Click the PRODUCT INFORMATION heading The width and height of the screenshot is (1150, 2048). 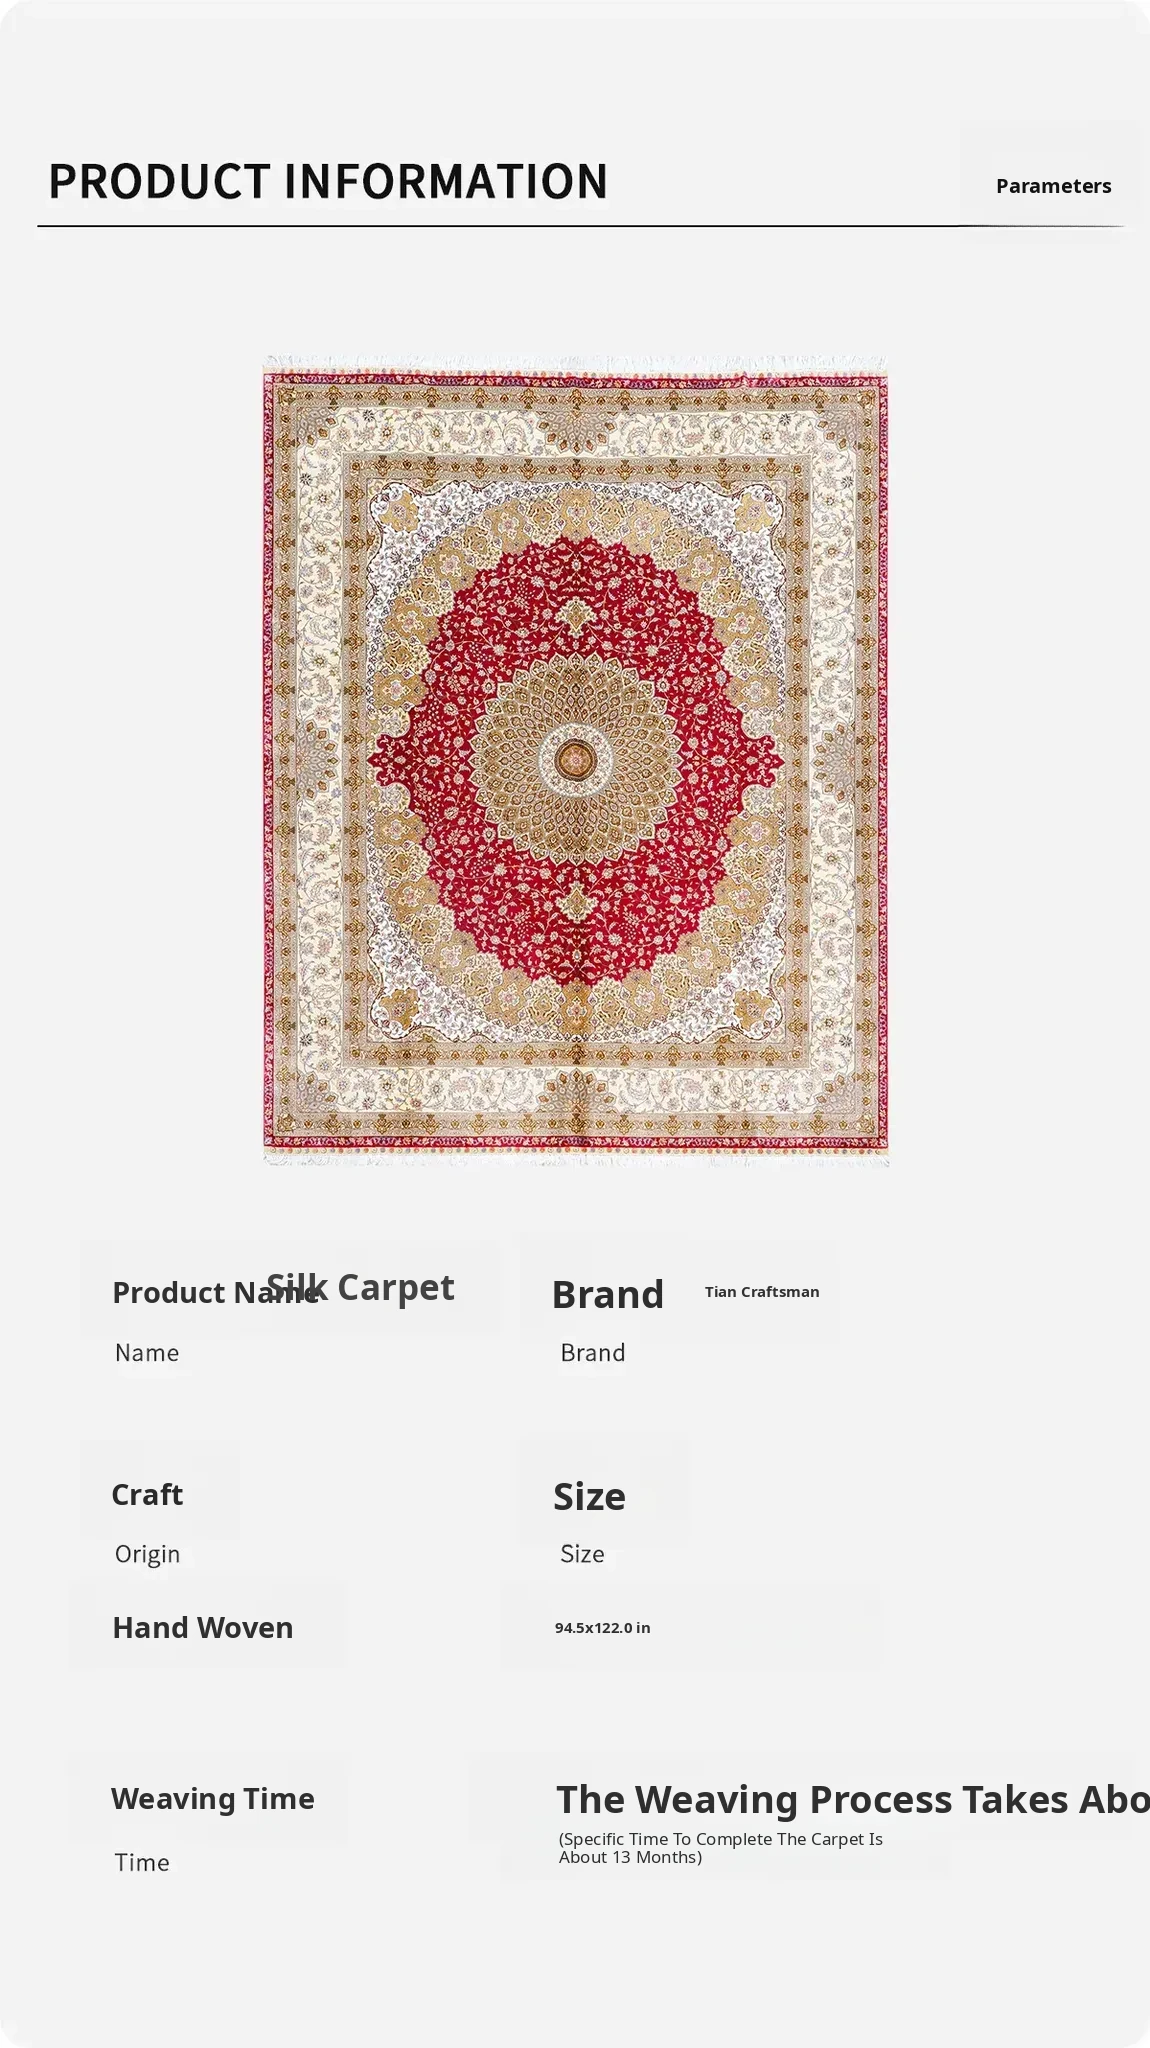click(328, 182)
